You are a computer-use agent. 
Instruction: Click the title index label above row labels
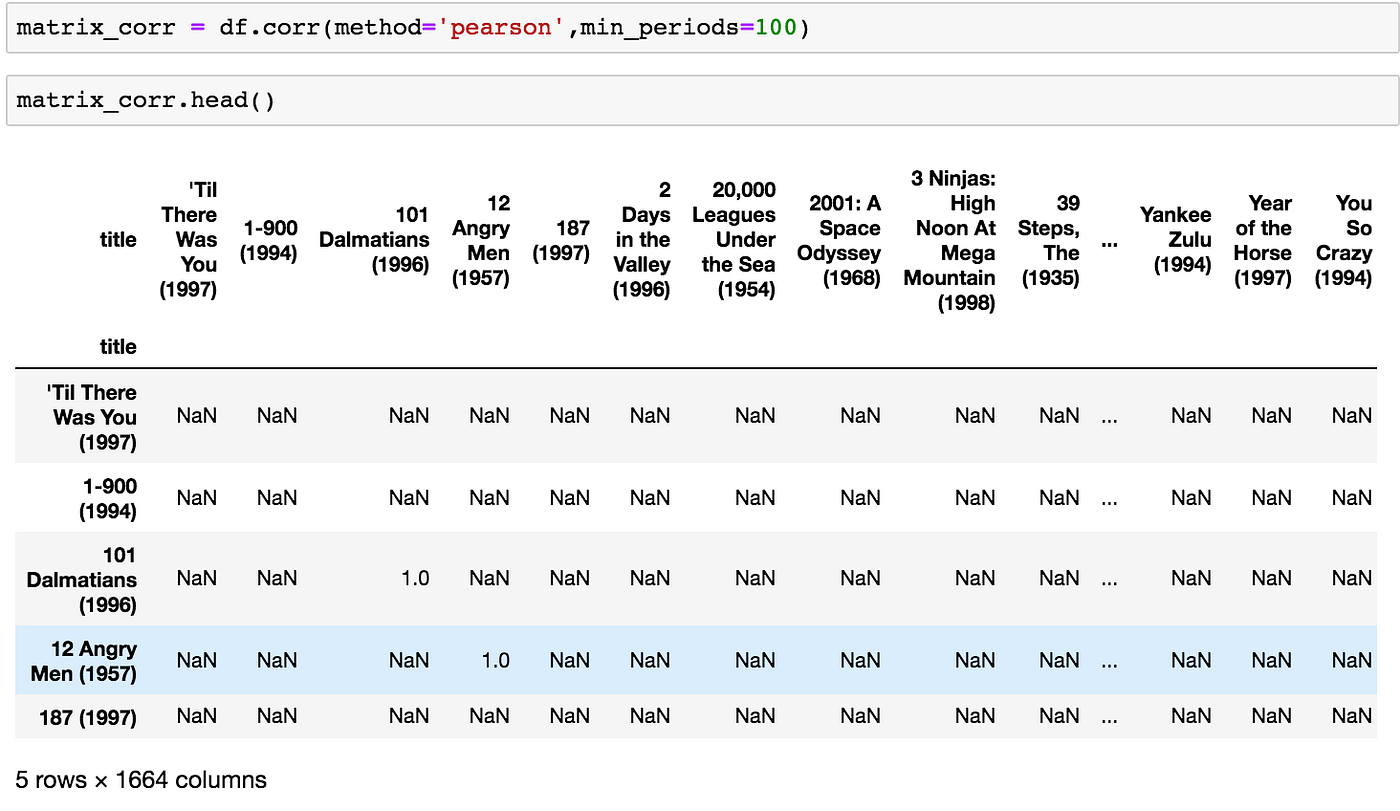[x=118, y=346]
